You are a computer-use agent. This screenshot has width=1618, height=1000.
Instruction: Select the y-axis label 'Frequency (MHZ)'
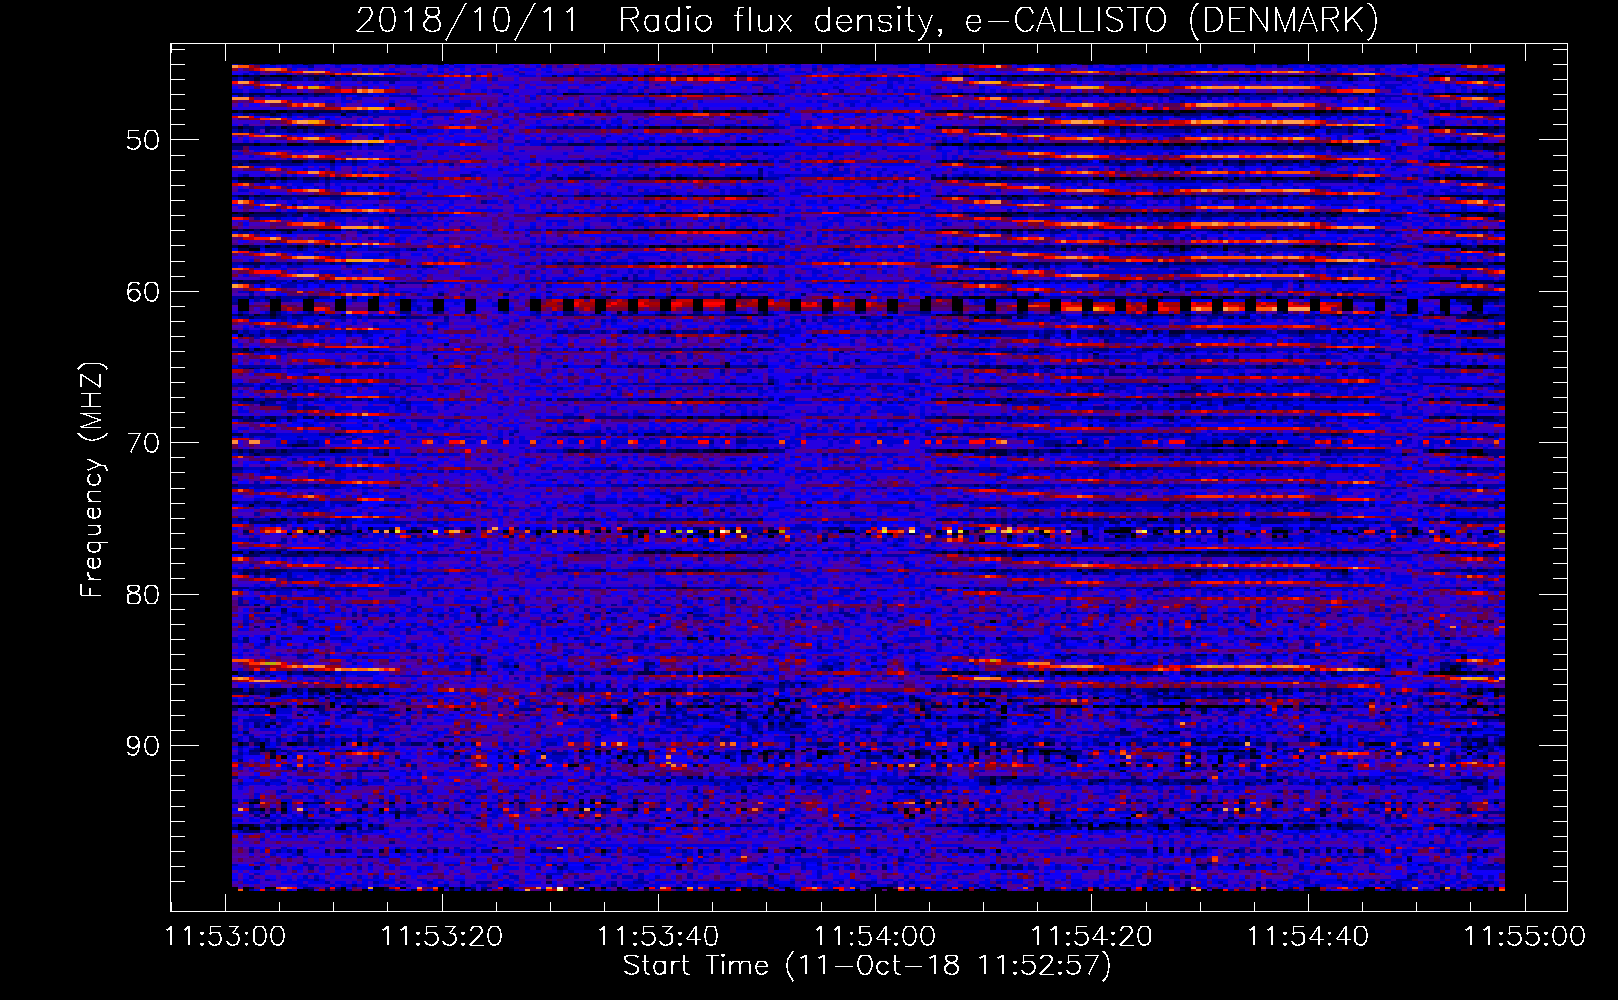click(92, 480)
